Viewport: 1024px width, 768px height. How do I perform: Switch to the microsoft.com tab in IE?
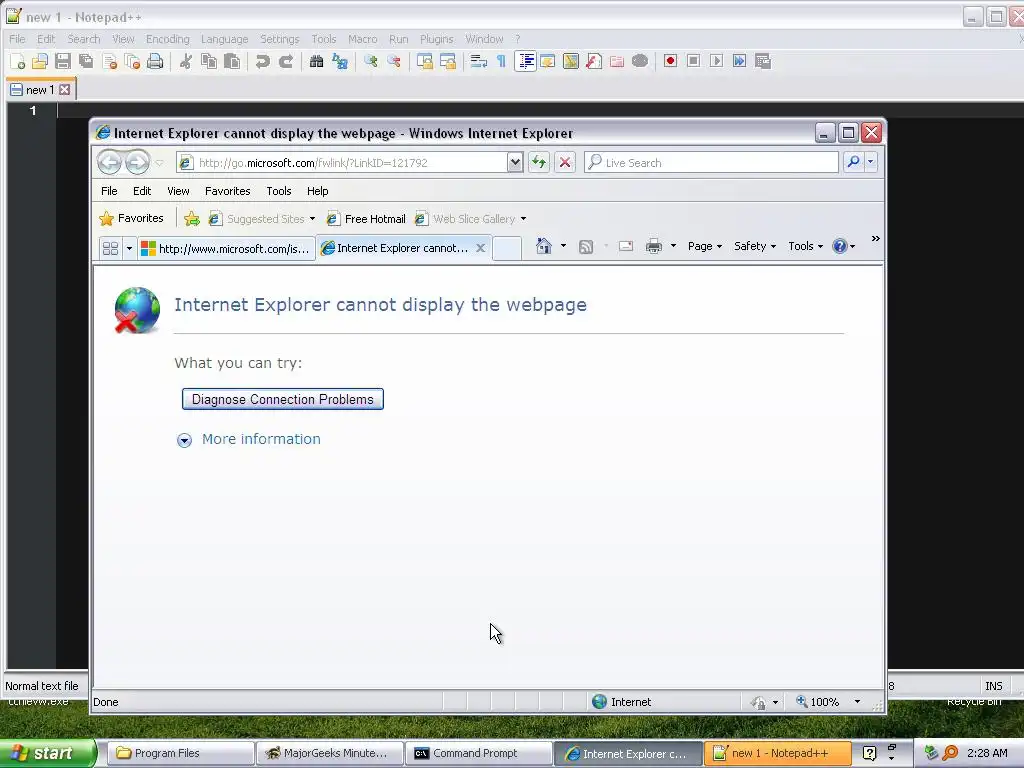coord(226,249)
